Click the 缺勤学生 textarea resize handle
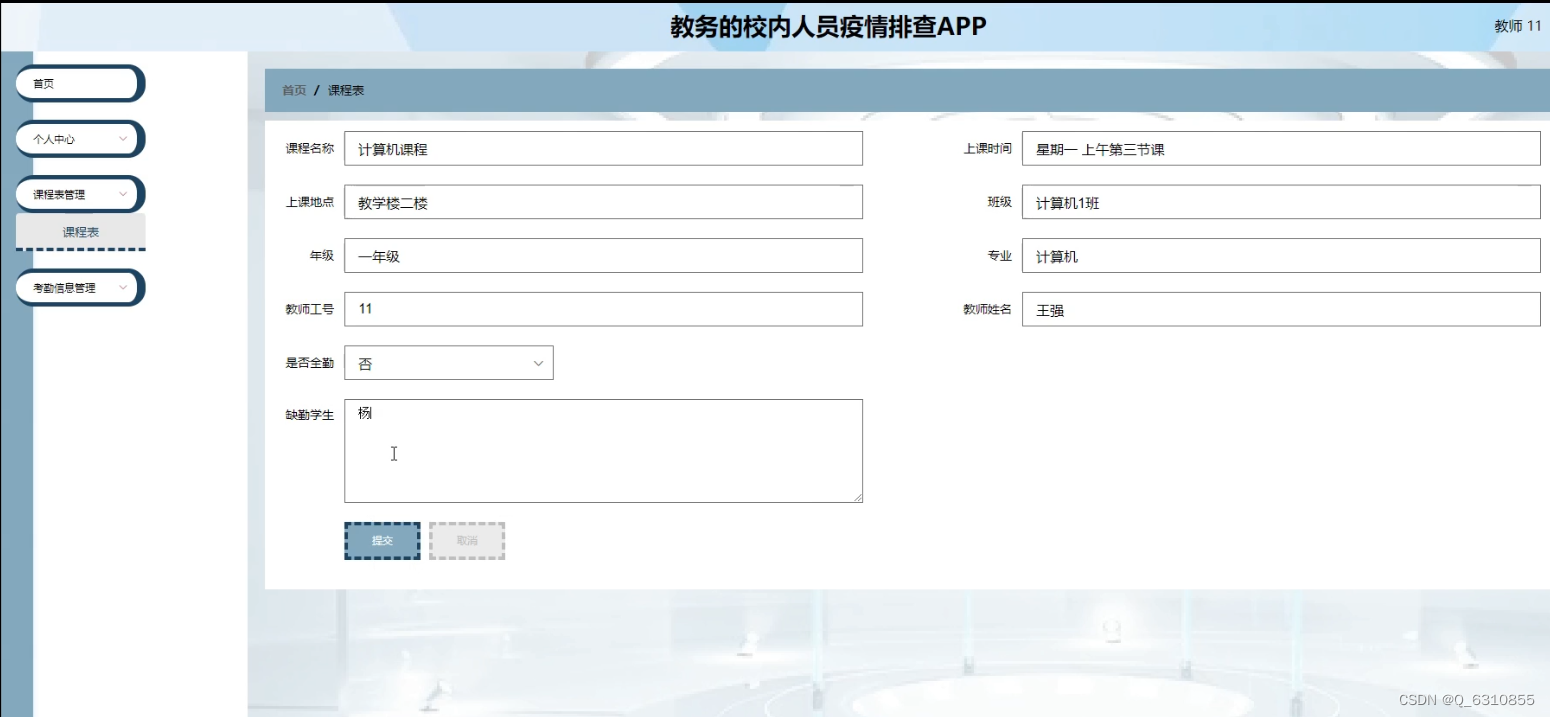The image size is (1550, 717). [x=857, y=497]
